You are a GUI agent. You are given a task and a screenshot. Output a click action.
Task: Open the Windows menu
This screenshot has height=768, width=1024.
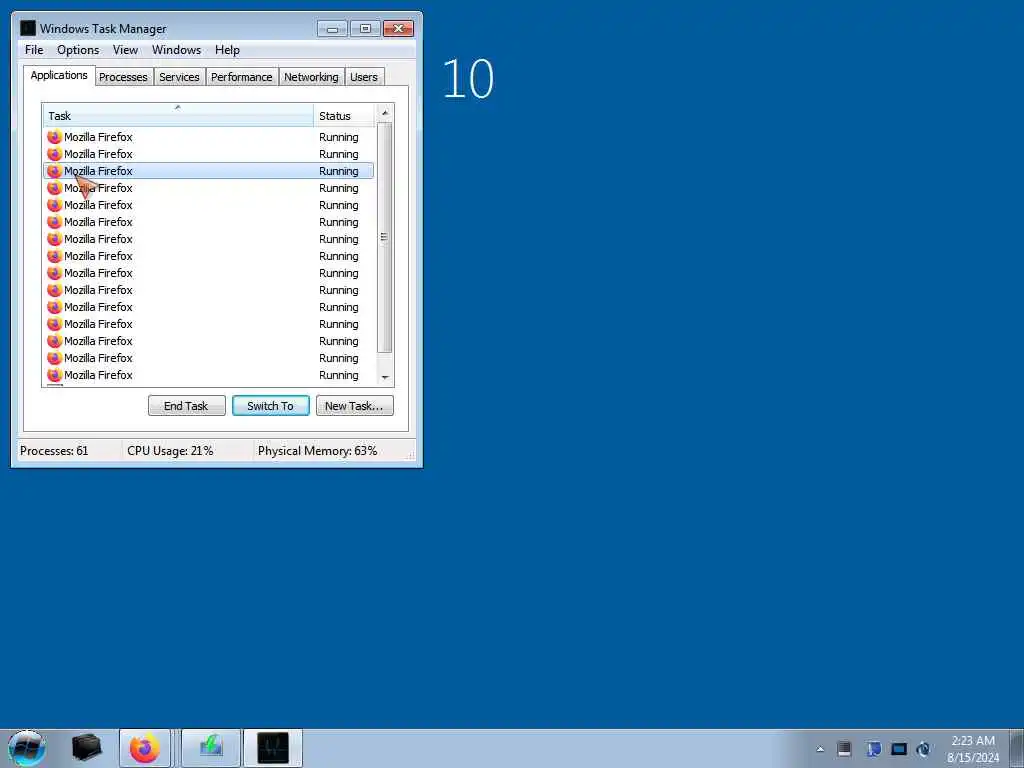tap(176, 50)
